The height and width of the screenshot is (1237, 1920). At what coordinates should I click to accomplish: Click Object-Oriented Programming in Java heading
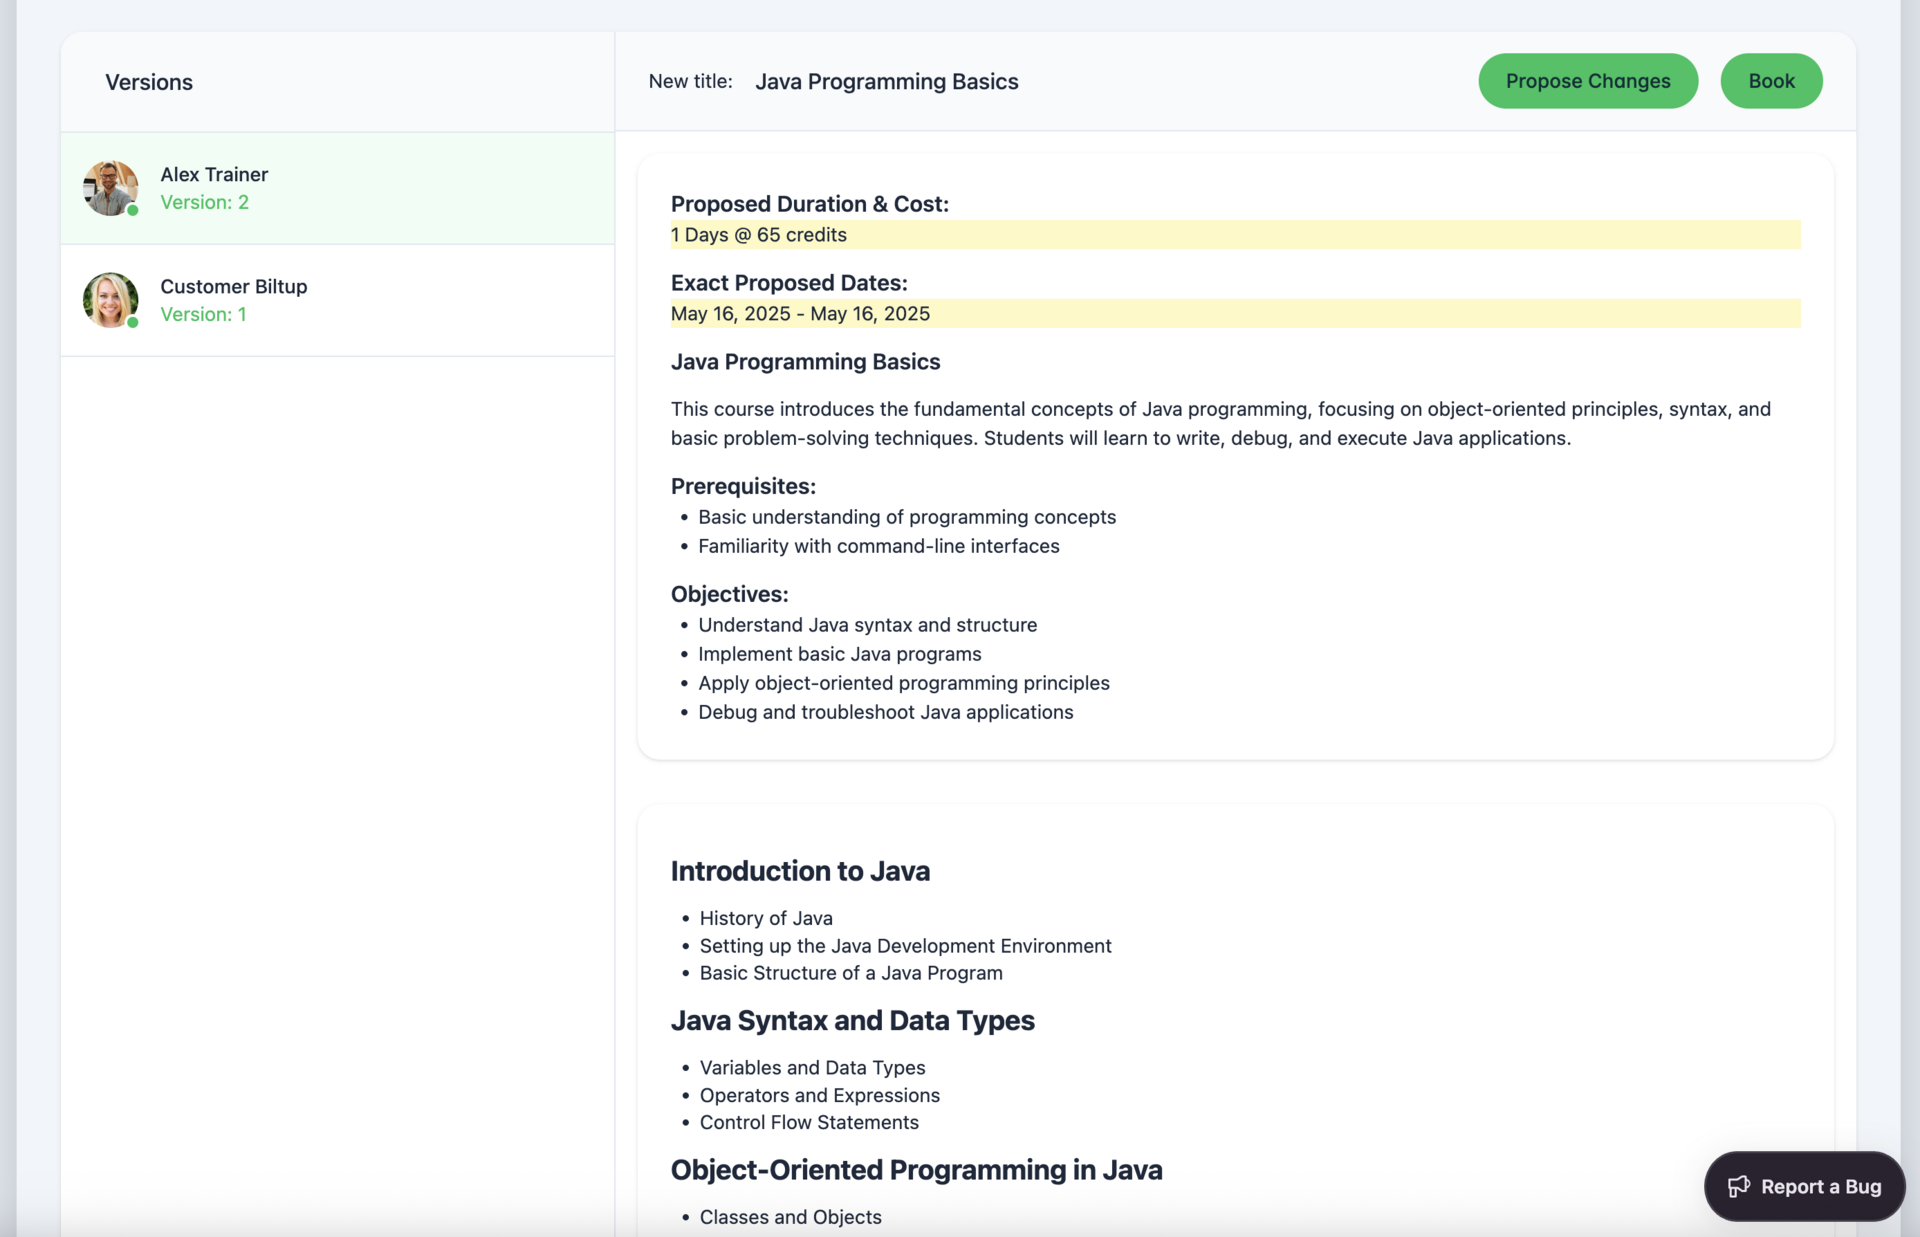916,1170
